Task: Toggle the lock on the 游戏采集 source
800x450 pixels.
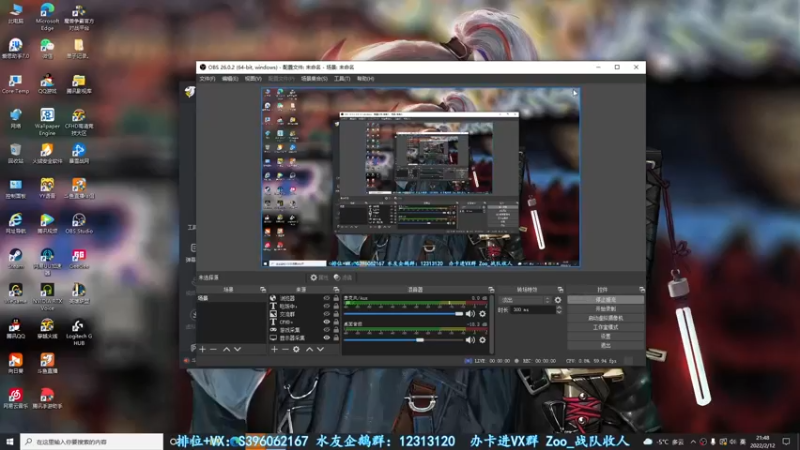Action: (336, 330)
